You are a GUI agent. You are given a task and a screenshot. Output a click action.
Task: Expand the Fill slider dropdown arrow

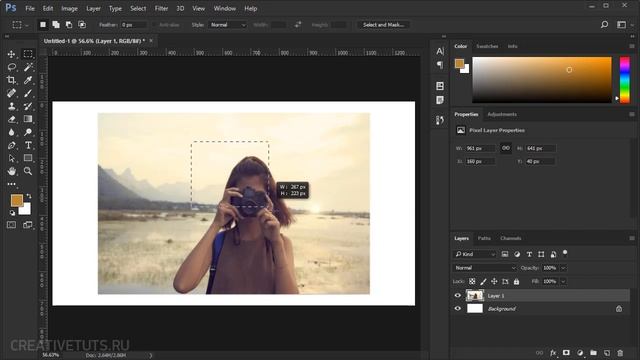[x=563, y=282]
